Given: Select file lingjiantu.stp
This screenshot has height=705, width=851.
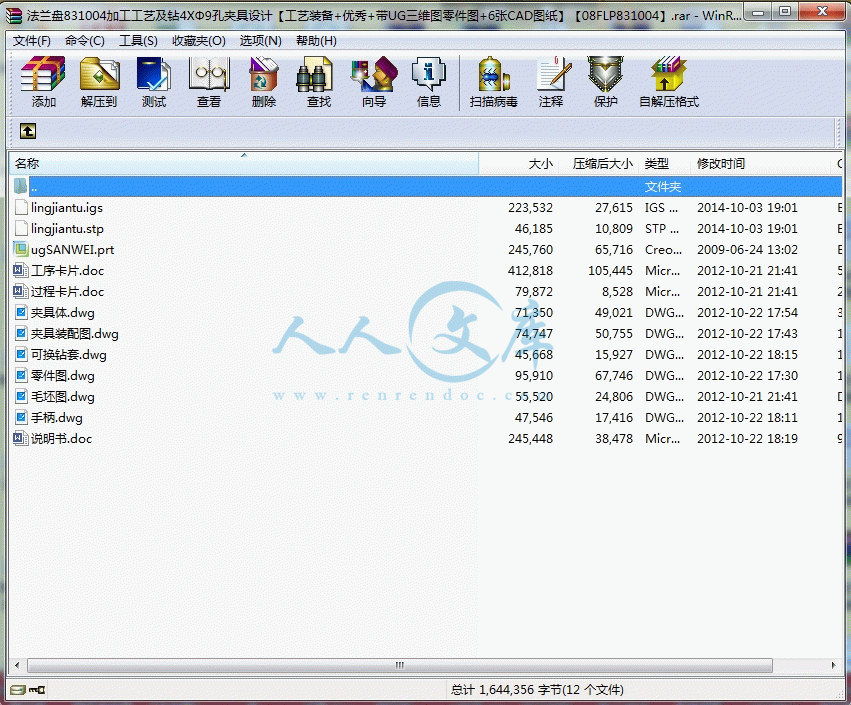Looking at the screenshot, I should (x=67, y=228).
